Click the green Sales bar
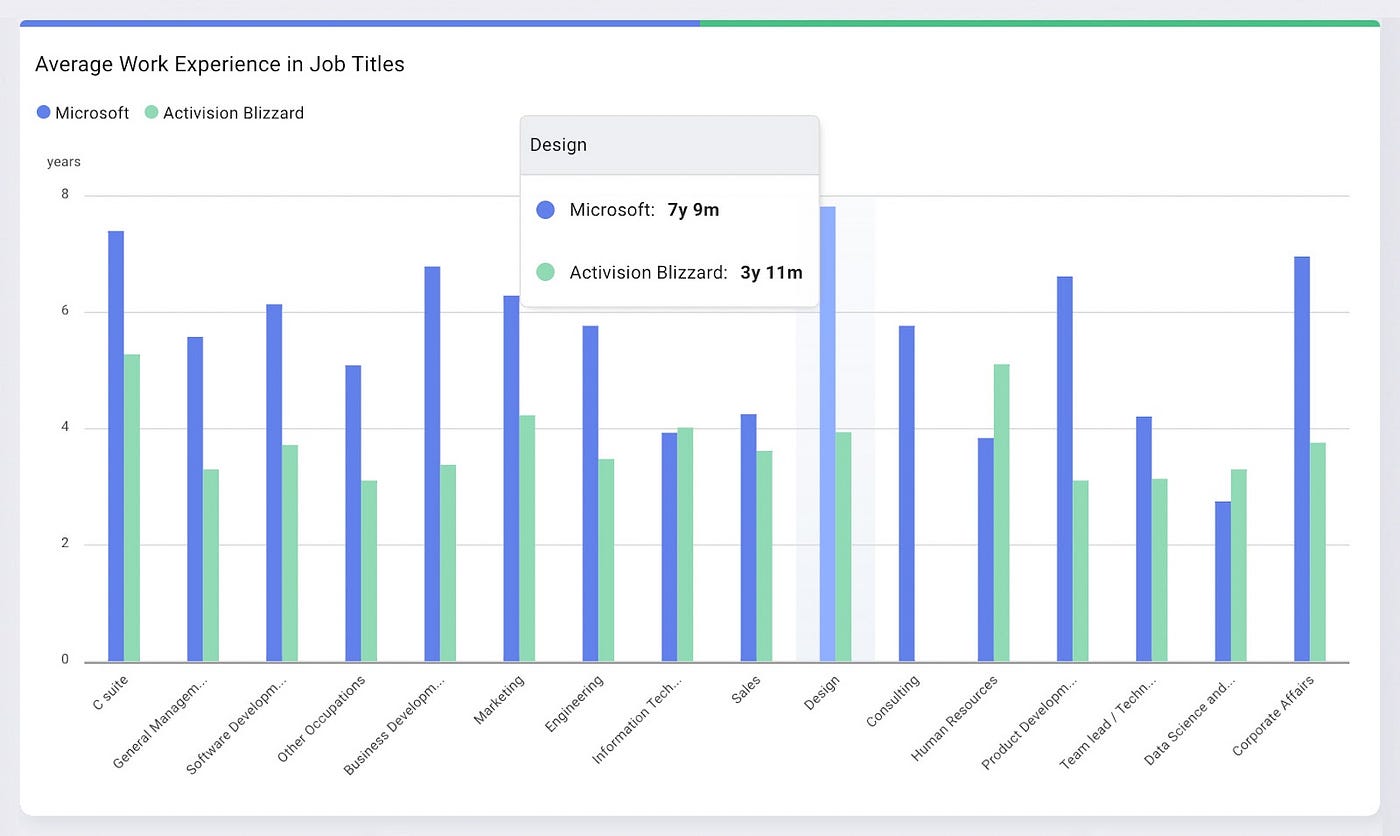The image size is (1400, 836). pyautogui.click(x=764, y=556)
